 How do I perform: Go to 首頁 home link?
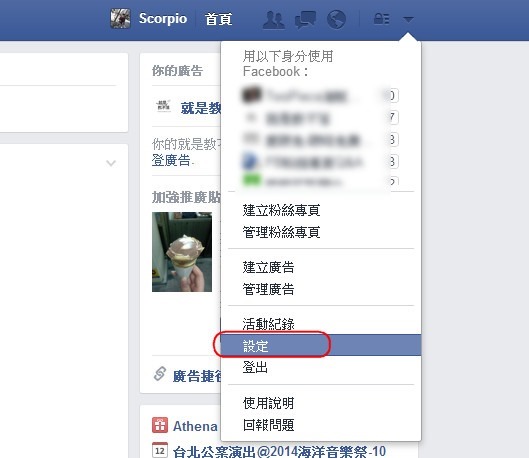(218, 19)
